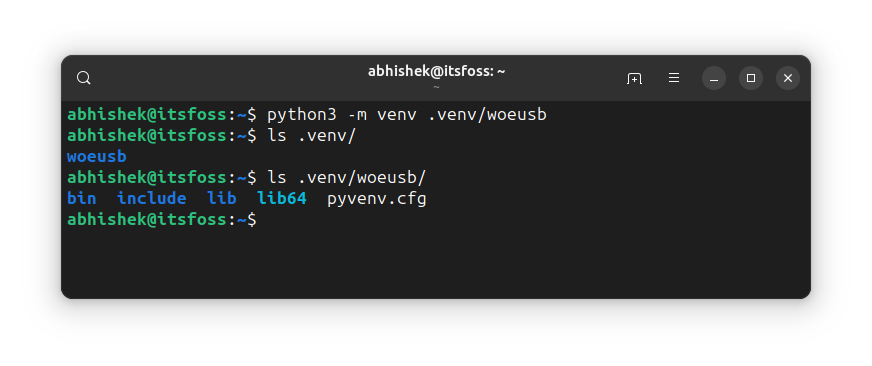Click the blank terminal area below prompt

[x=436, y=261]
